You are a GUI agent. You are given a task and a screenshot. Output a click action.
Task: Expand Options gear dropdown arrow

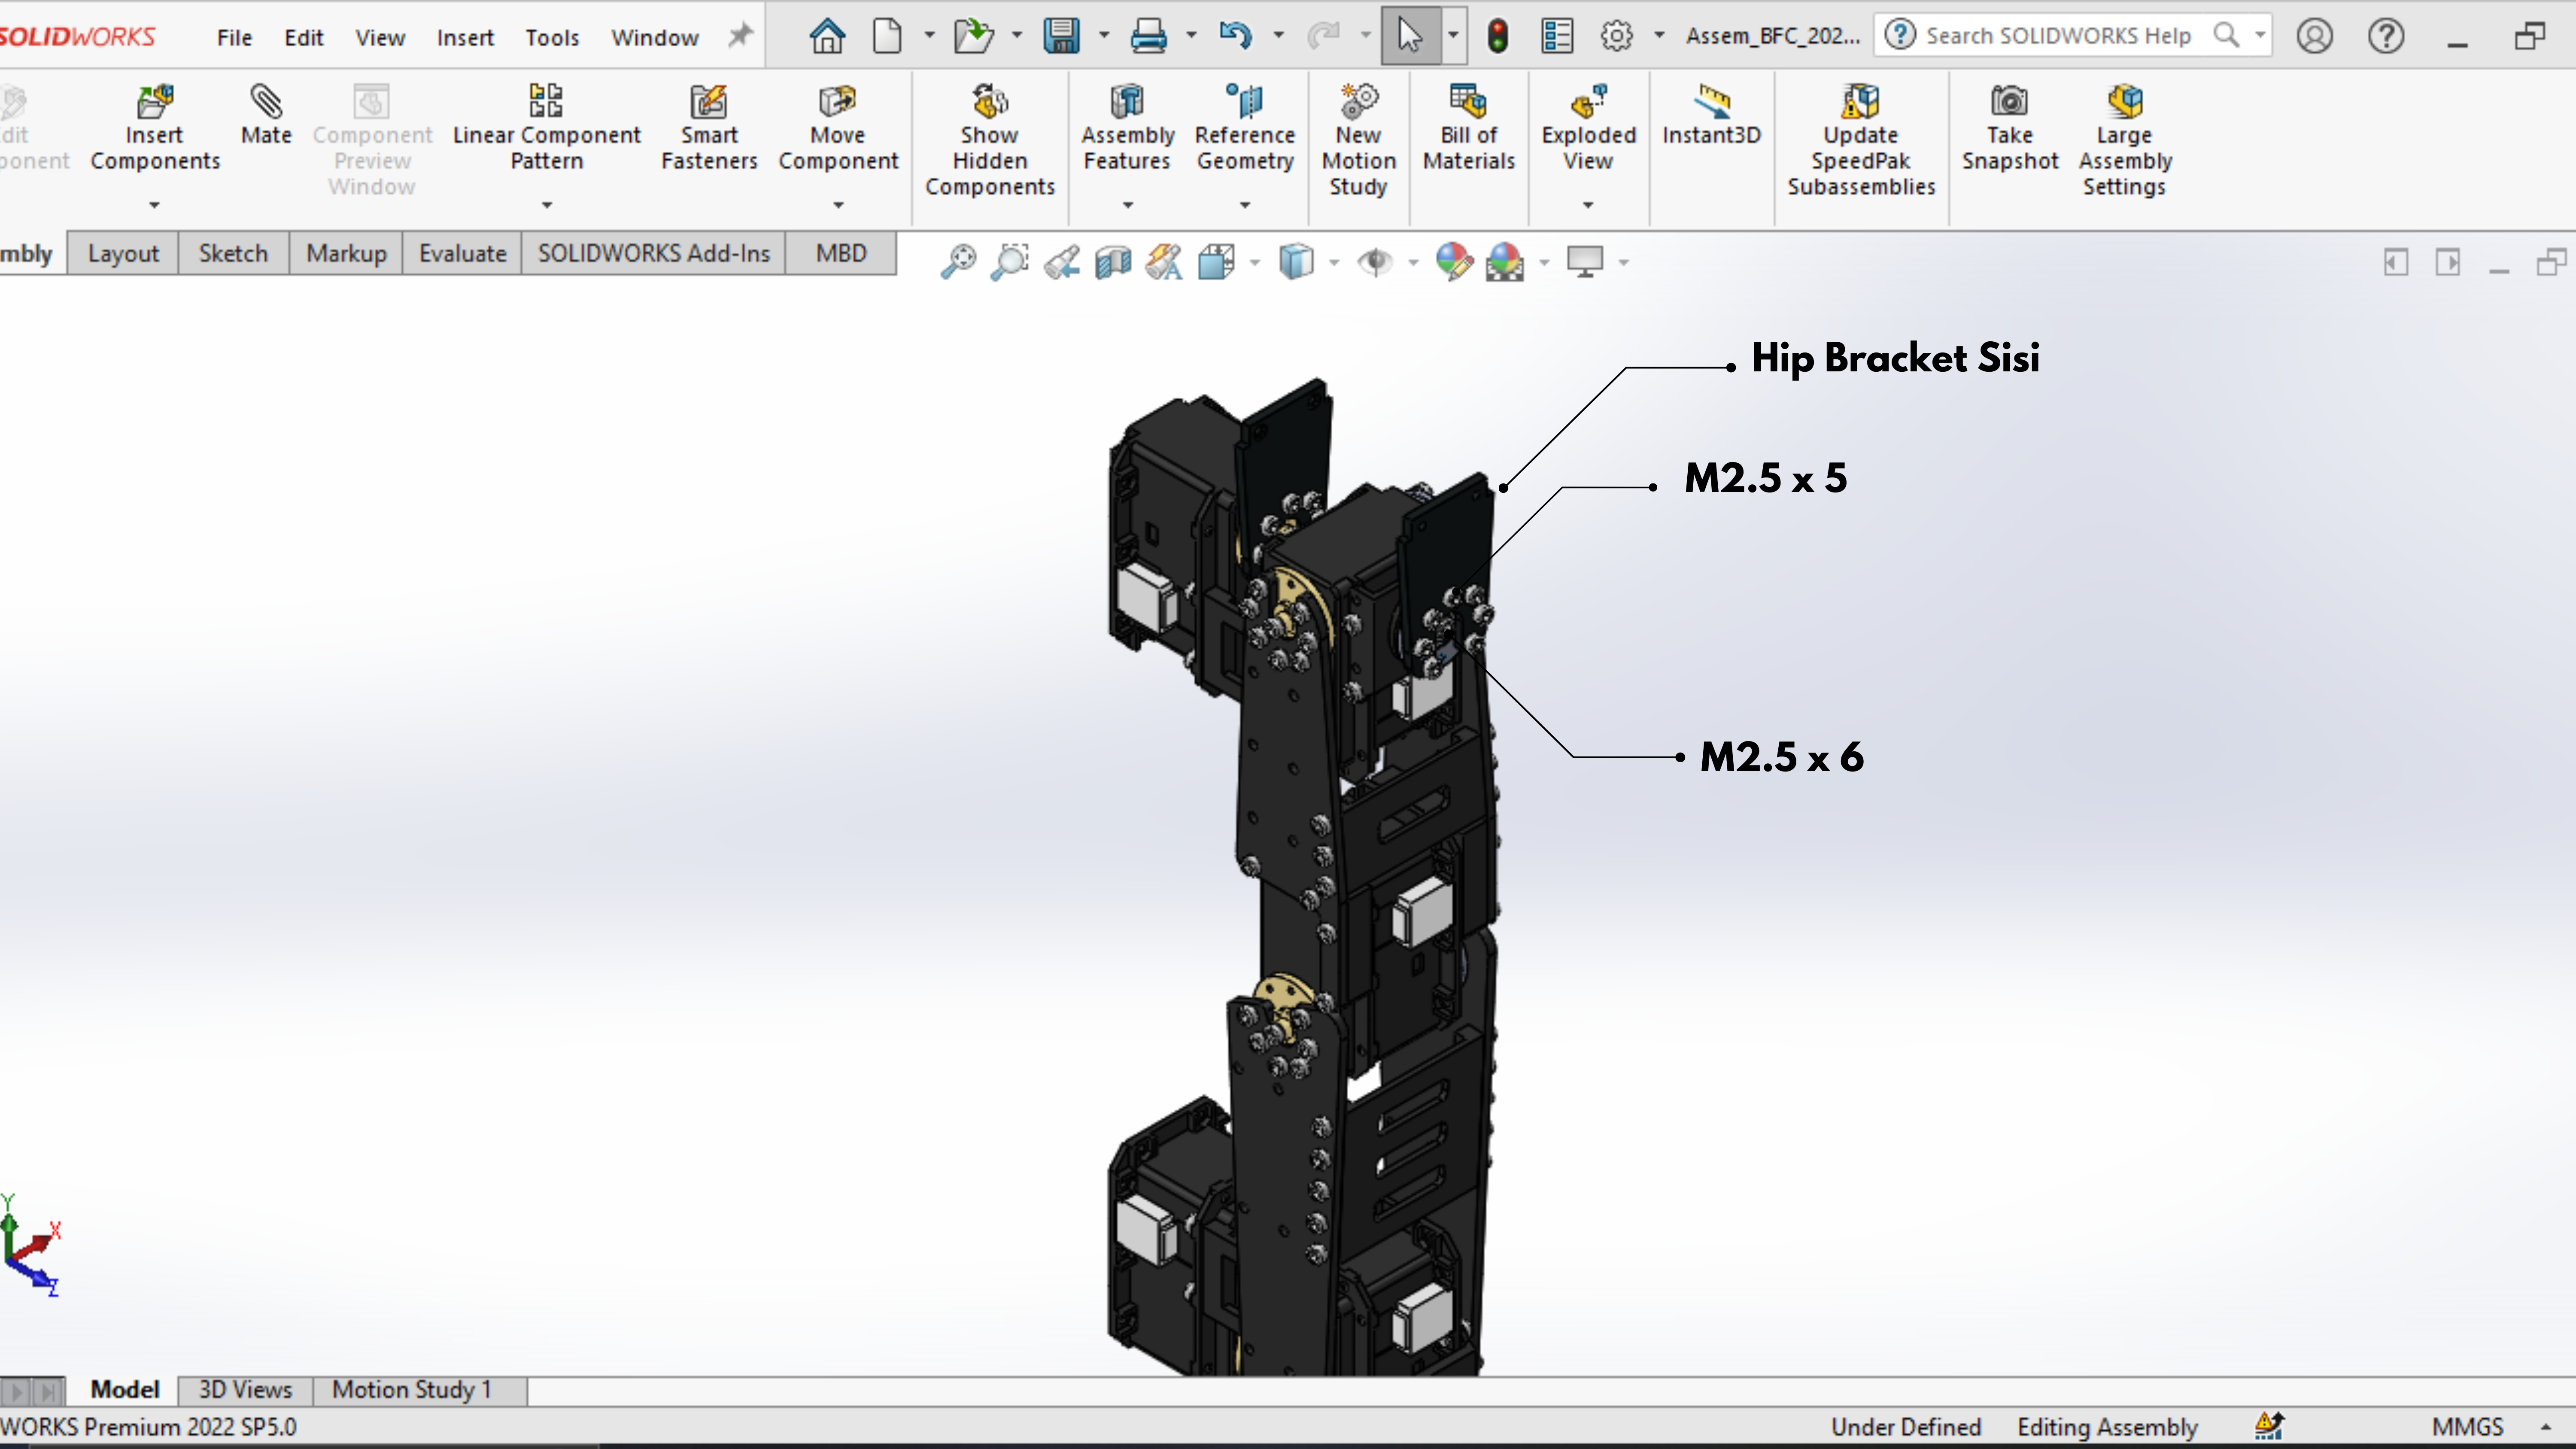[1659, 36]
